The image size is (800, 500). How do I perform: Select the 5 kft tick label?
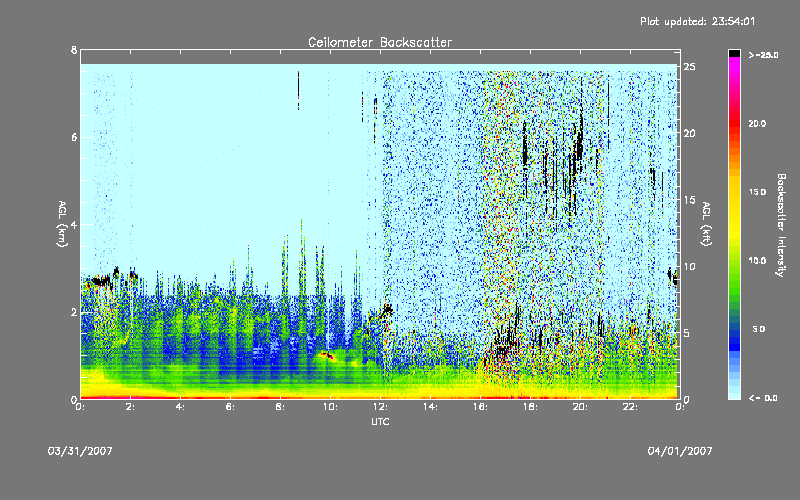687,333
